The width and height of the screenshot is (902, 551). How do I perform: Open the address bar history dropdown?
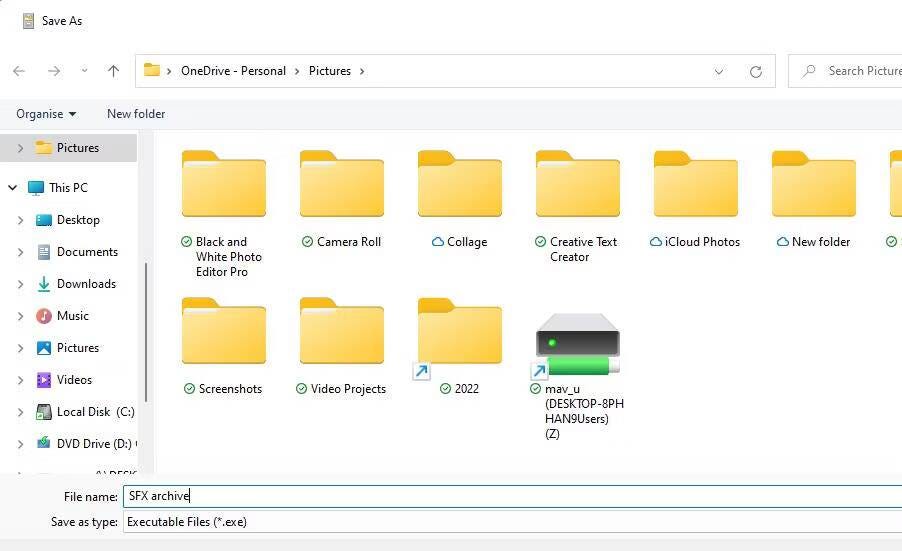click(718, 72)
